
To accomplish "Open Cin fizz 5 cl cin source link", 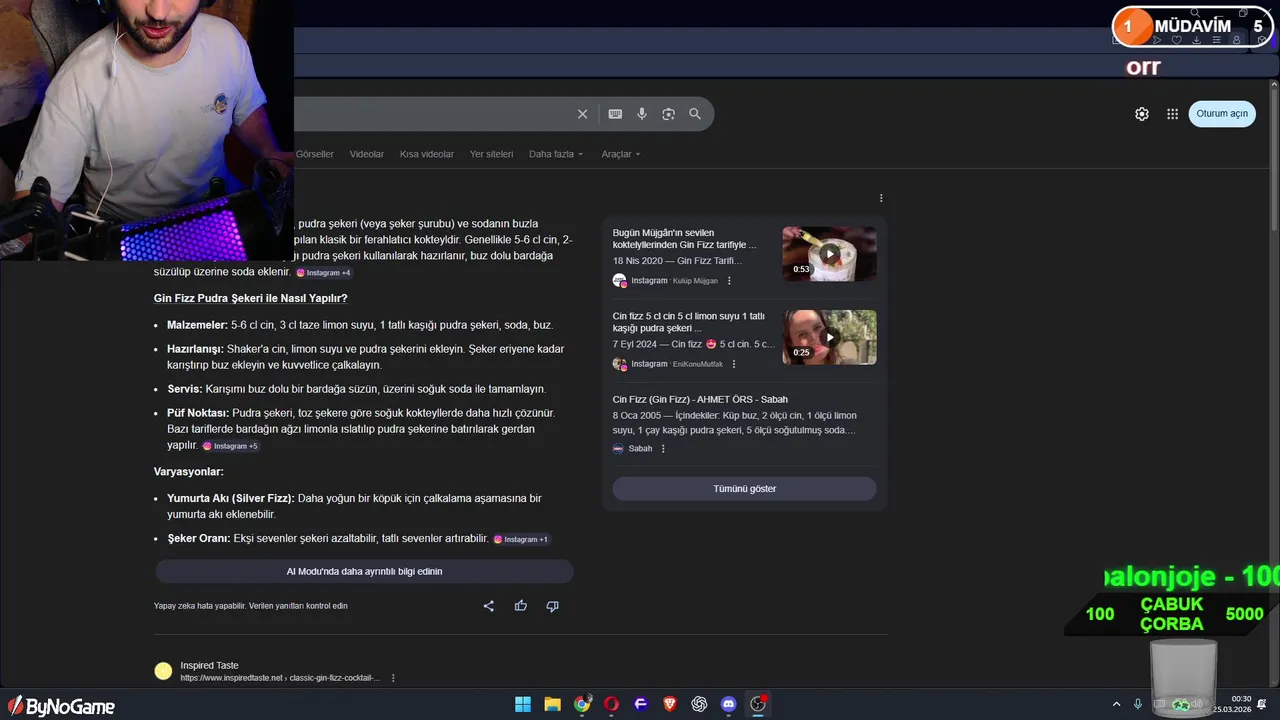I will pyautogui.click(x=689, y=322).
